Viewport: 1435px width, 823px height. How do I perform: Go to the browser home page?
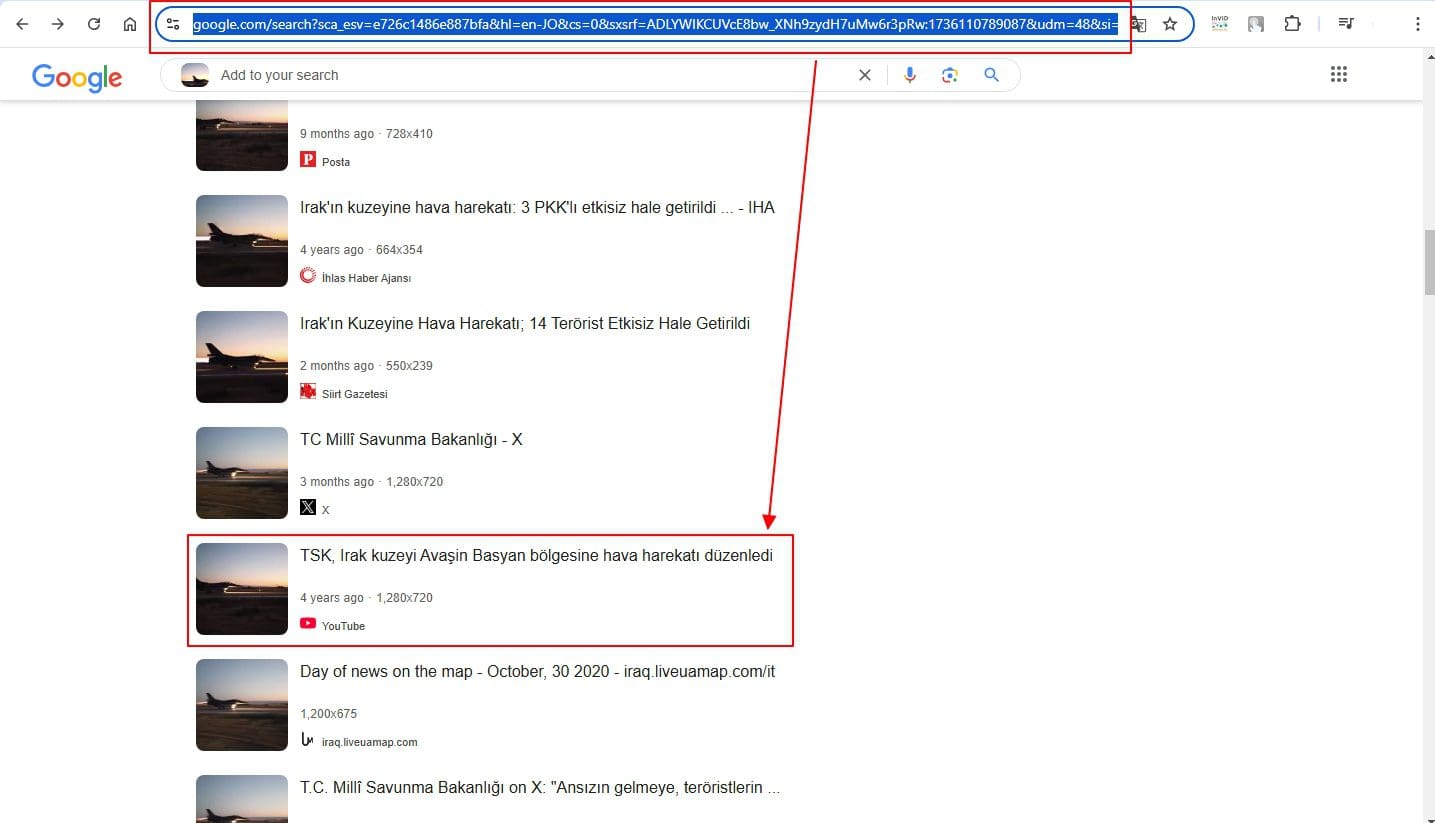[130, 24]
